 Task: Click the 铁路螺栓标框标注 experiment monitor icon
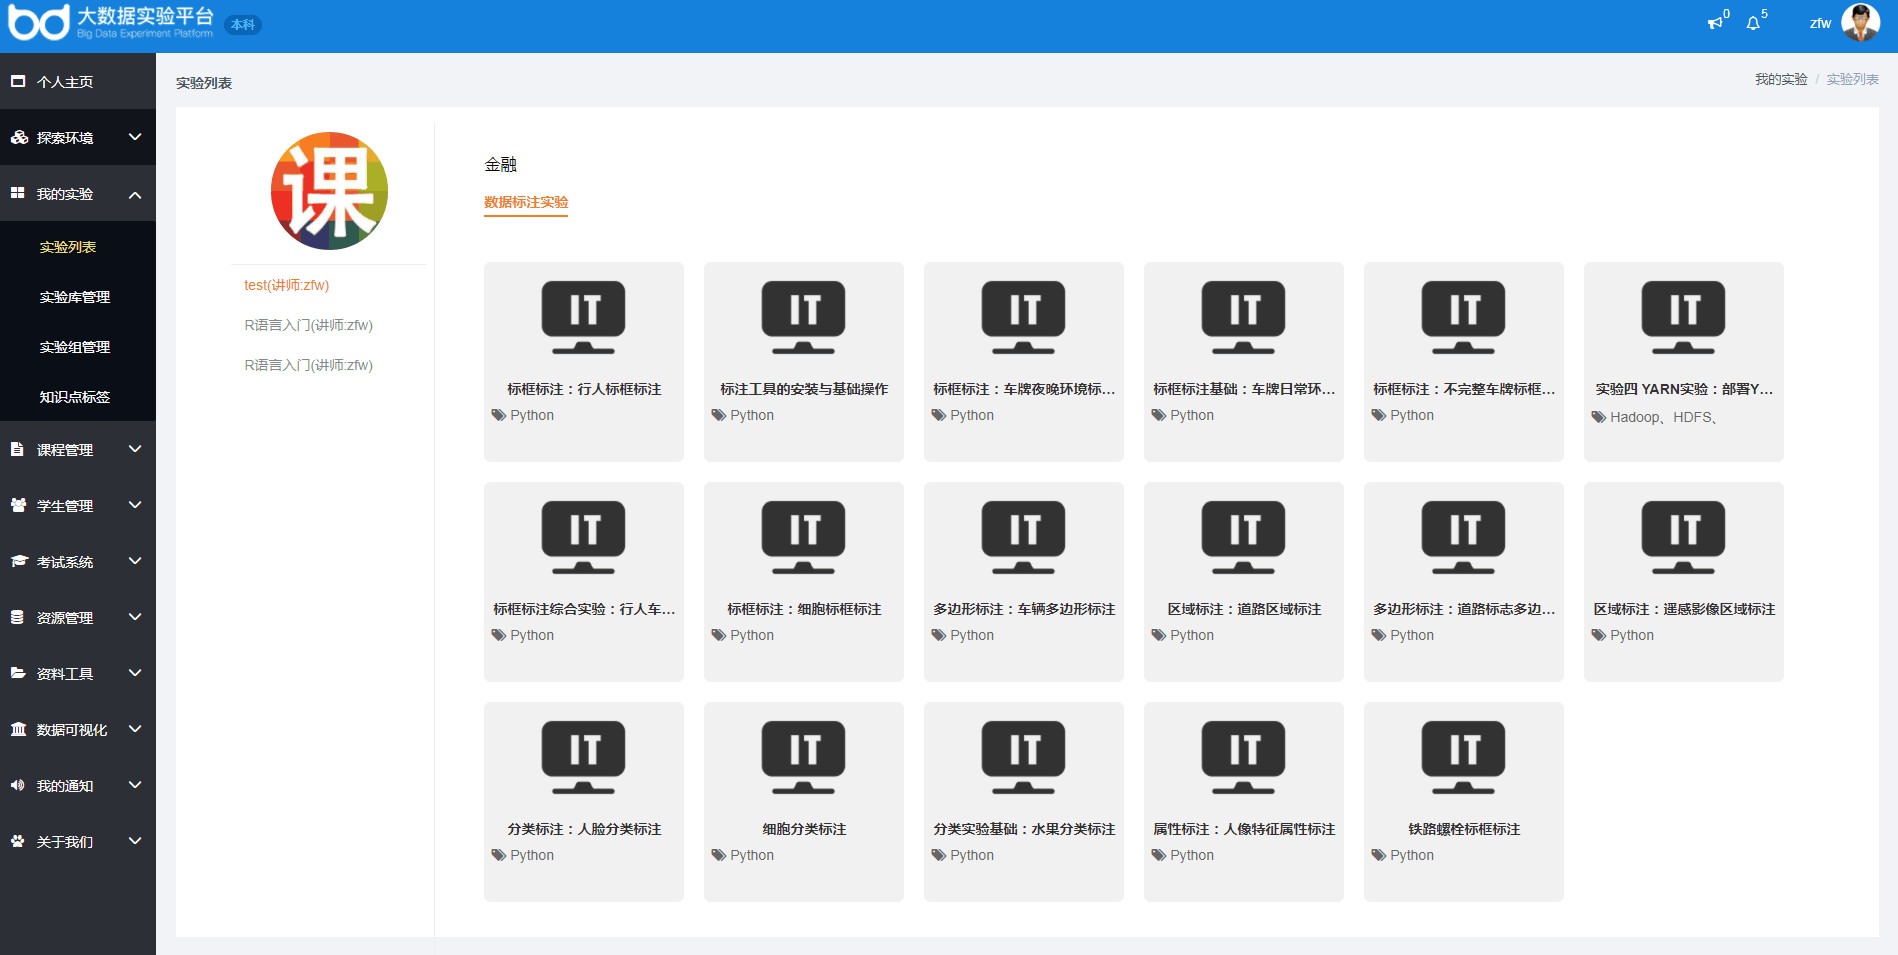tap(1463, 757)
